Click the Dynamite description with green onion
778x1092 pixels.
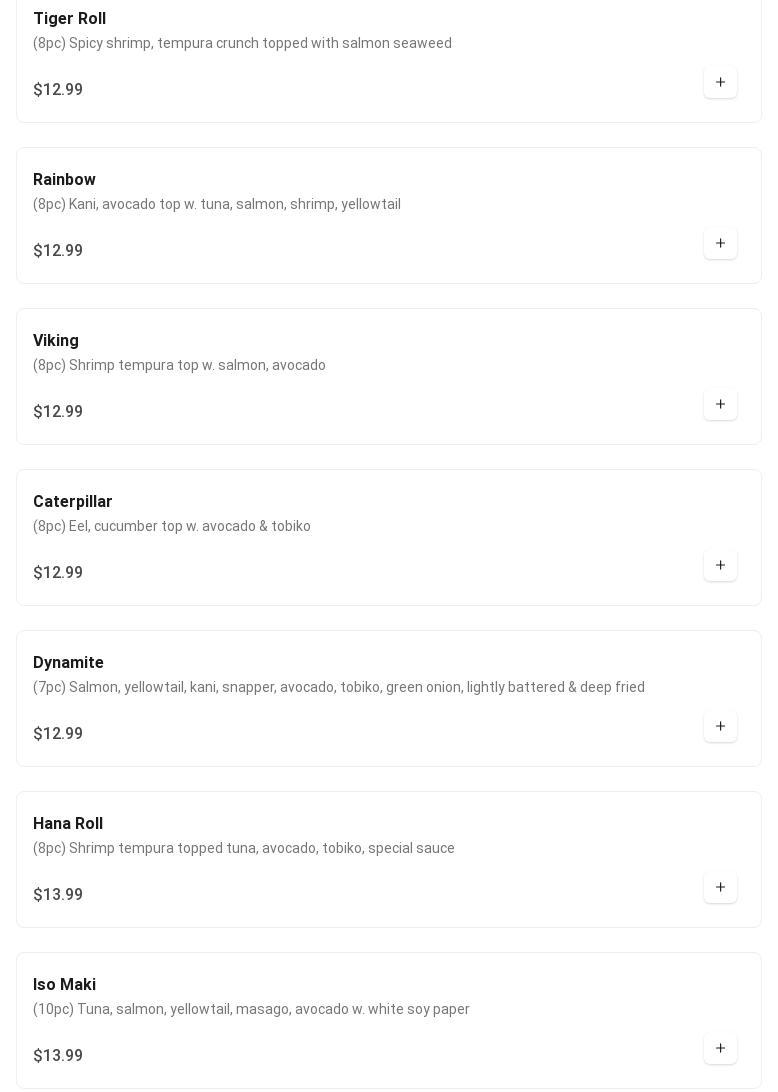[339, 687]
